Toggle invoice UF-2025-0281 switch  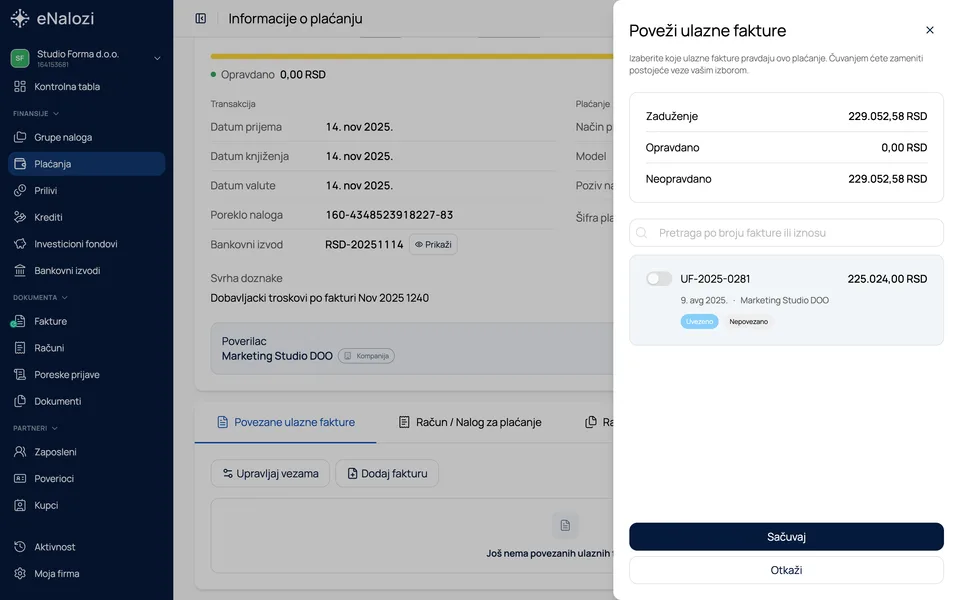[x=659, y=279]
